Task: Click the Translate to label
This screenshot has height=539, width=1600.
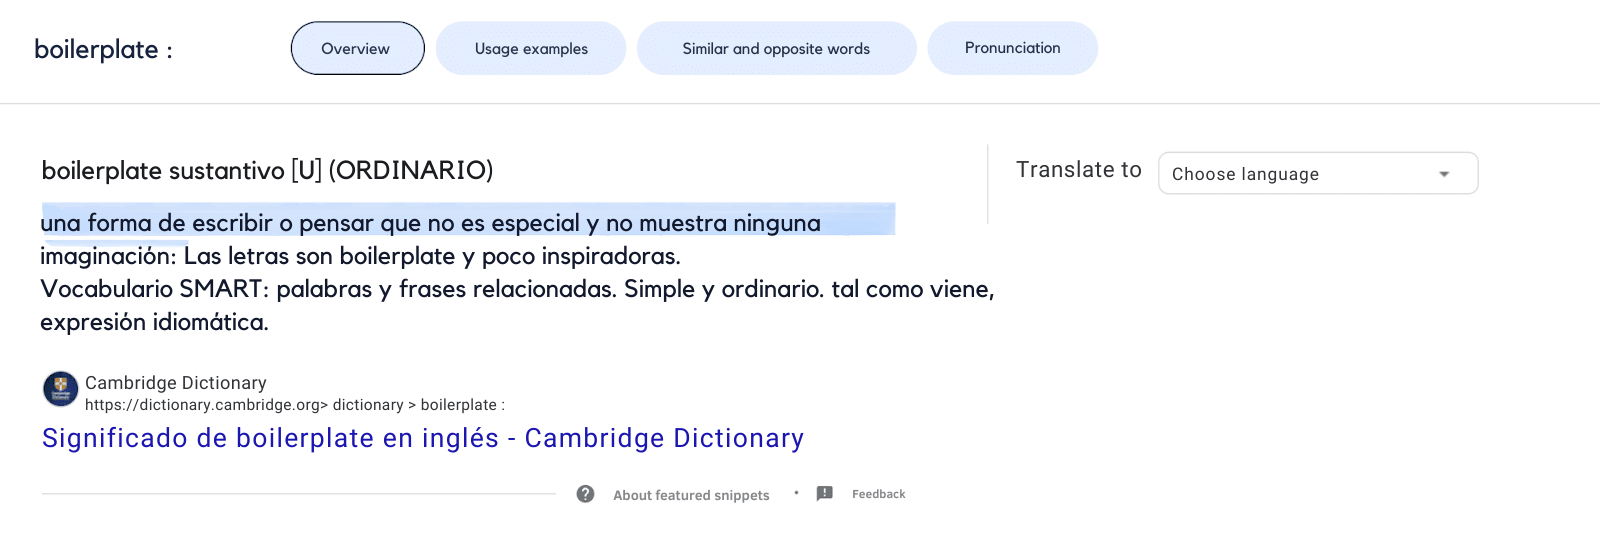Action: click(1078, 170)
